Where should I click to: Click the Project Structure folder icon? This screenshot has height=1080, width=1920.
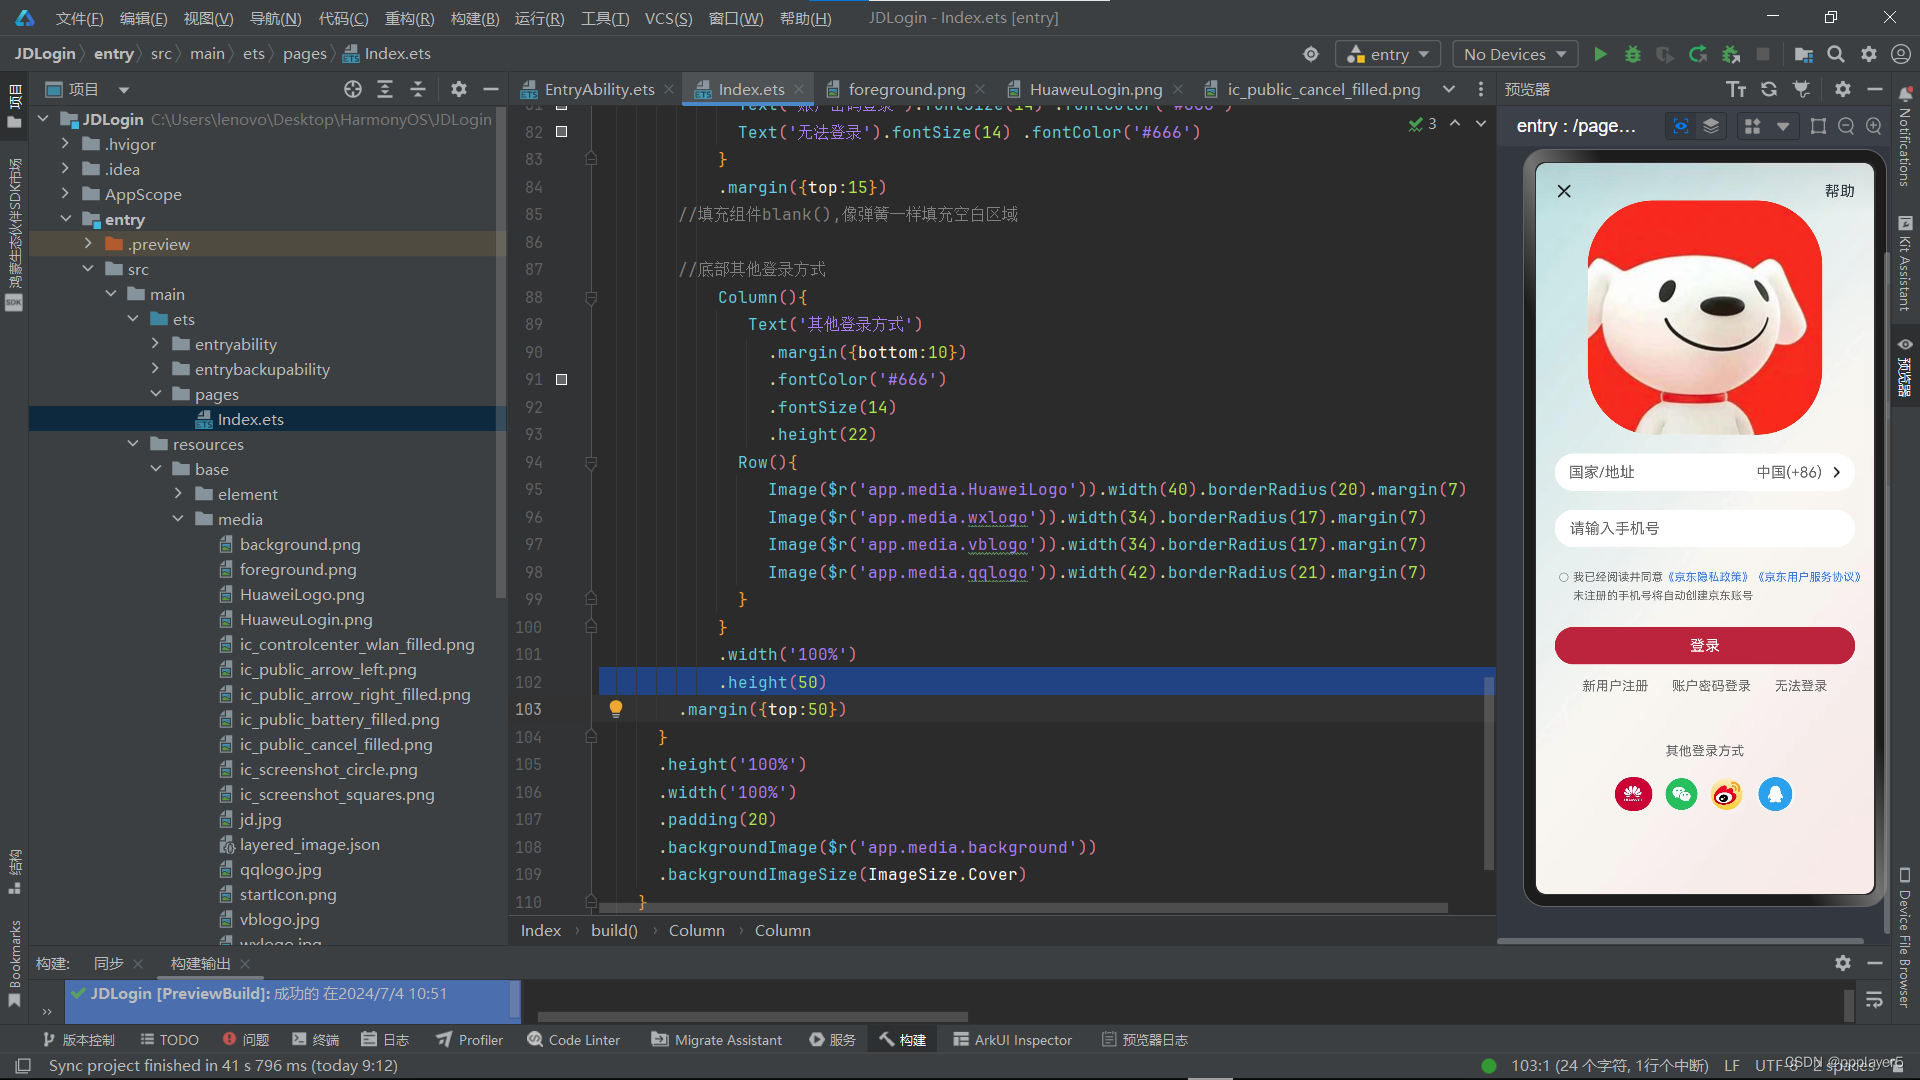(x=1803, y=54)
